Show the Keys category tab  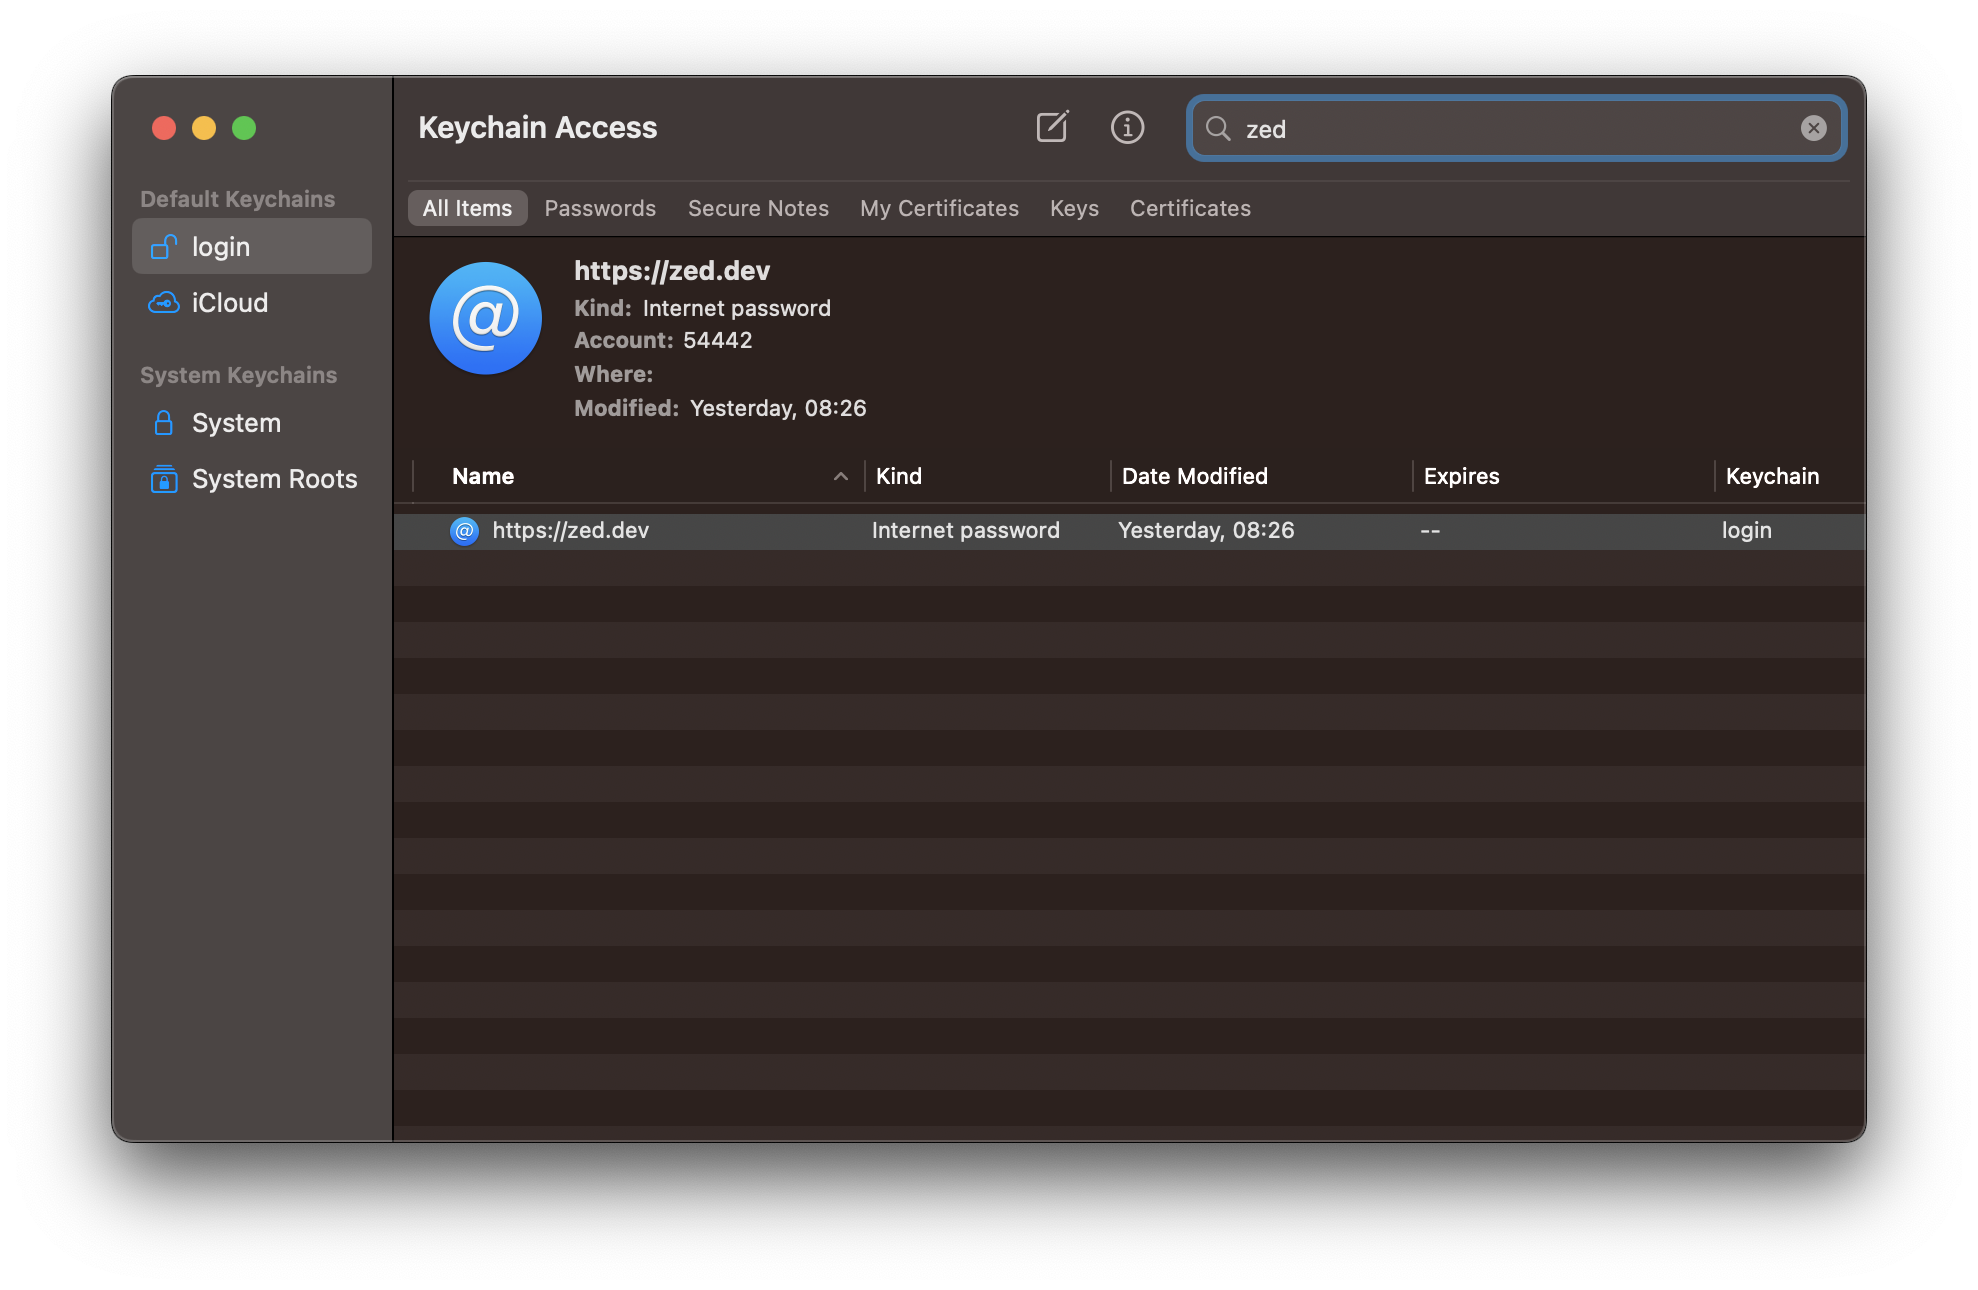1074,208
